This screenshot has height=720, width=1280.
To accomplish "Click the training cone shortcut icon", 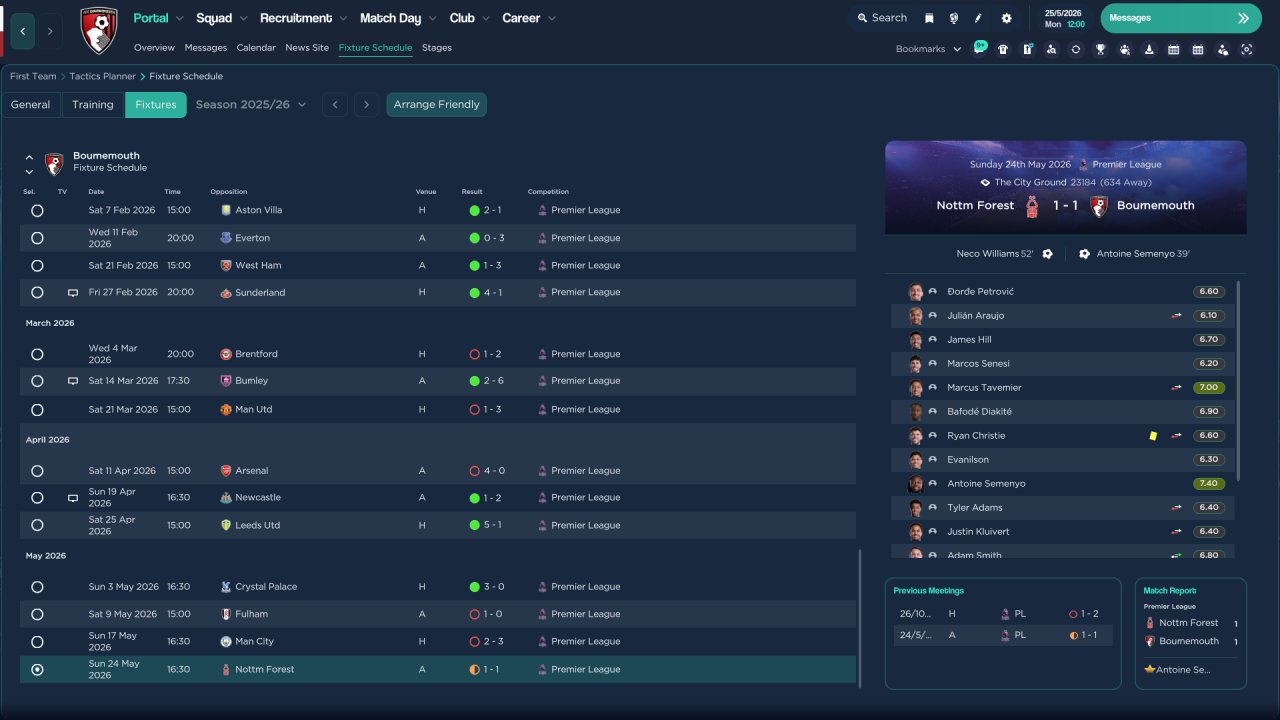I will pos(1149,49).
